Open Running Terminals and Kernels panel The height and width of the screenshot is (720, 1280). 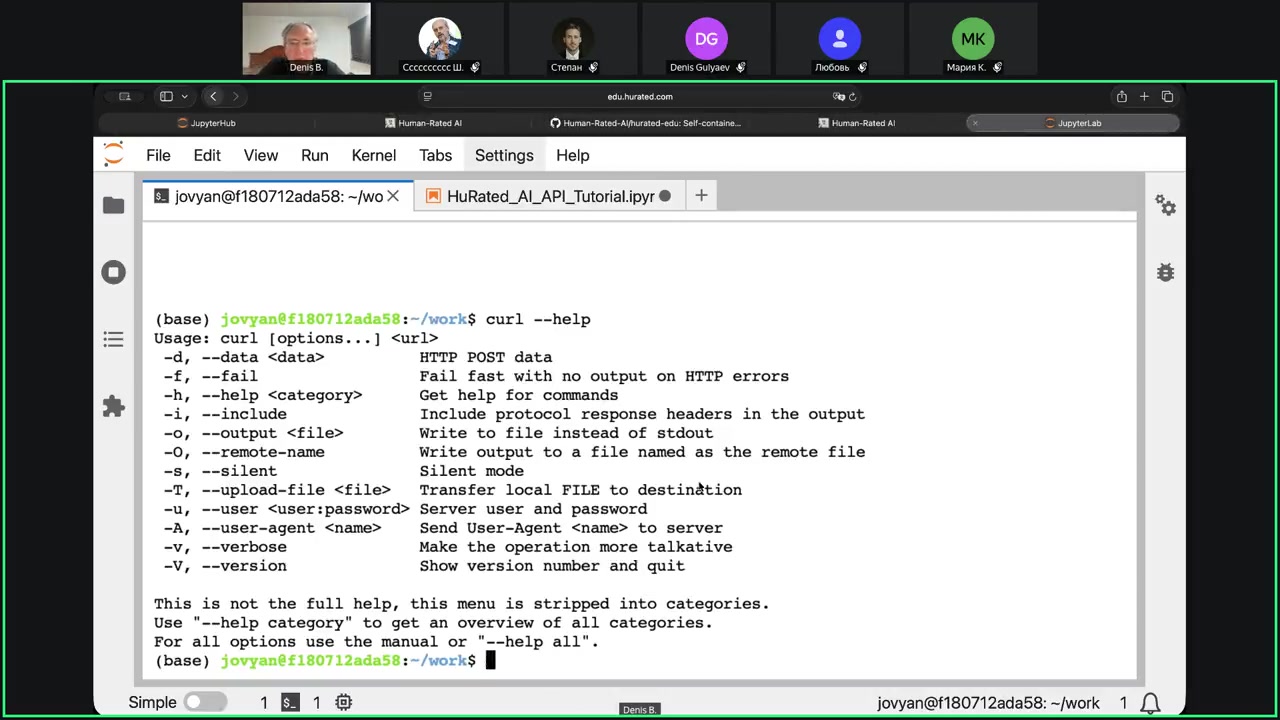click(x=113, y=272)
